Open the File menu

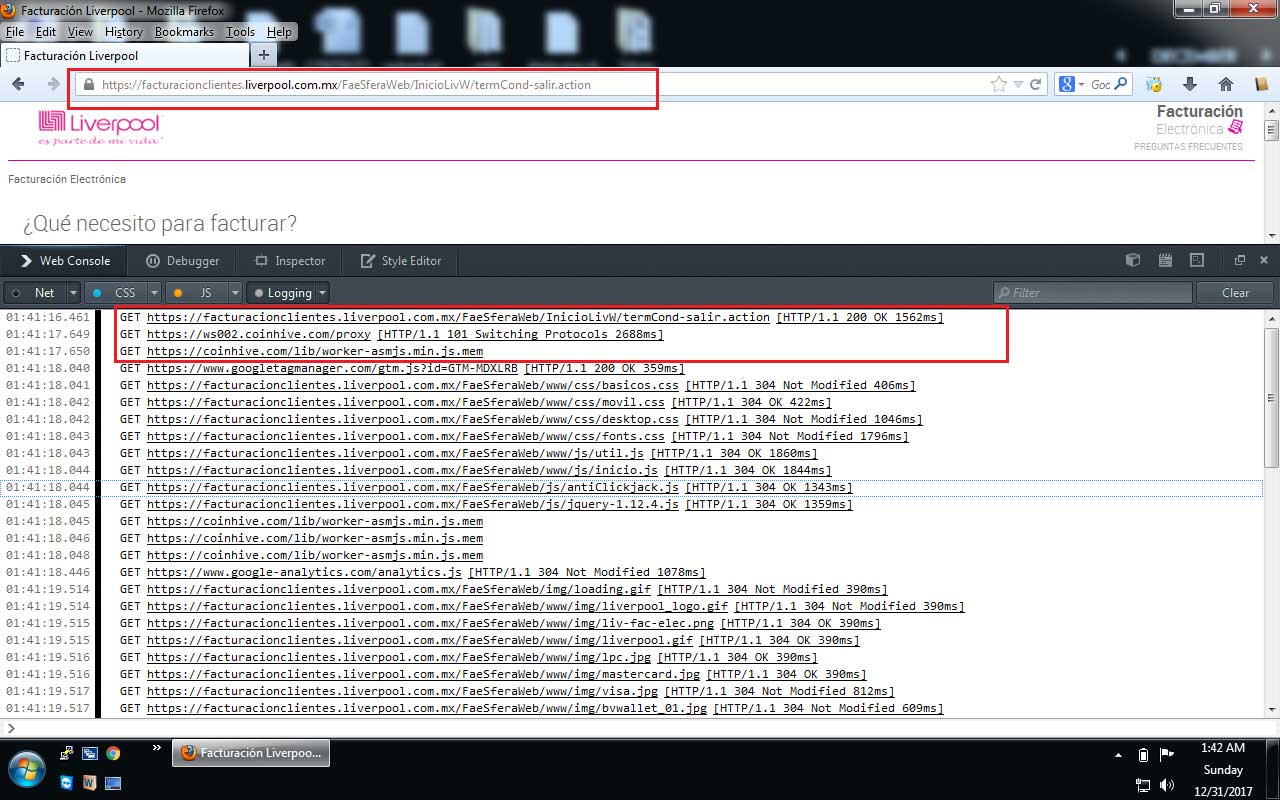(x=14, y=32)
